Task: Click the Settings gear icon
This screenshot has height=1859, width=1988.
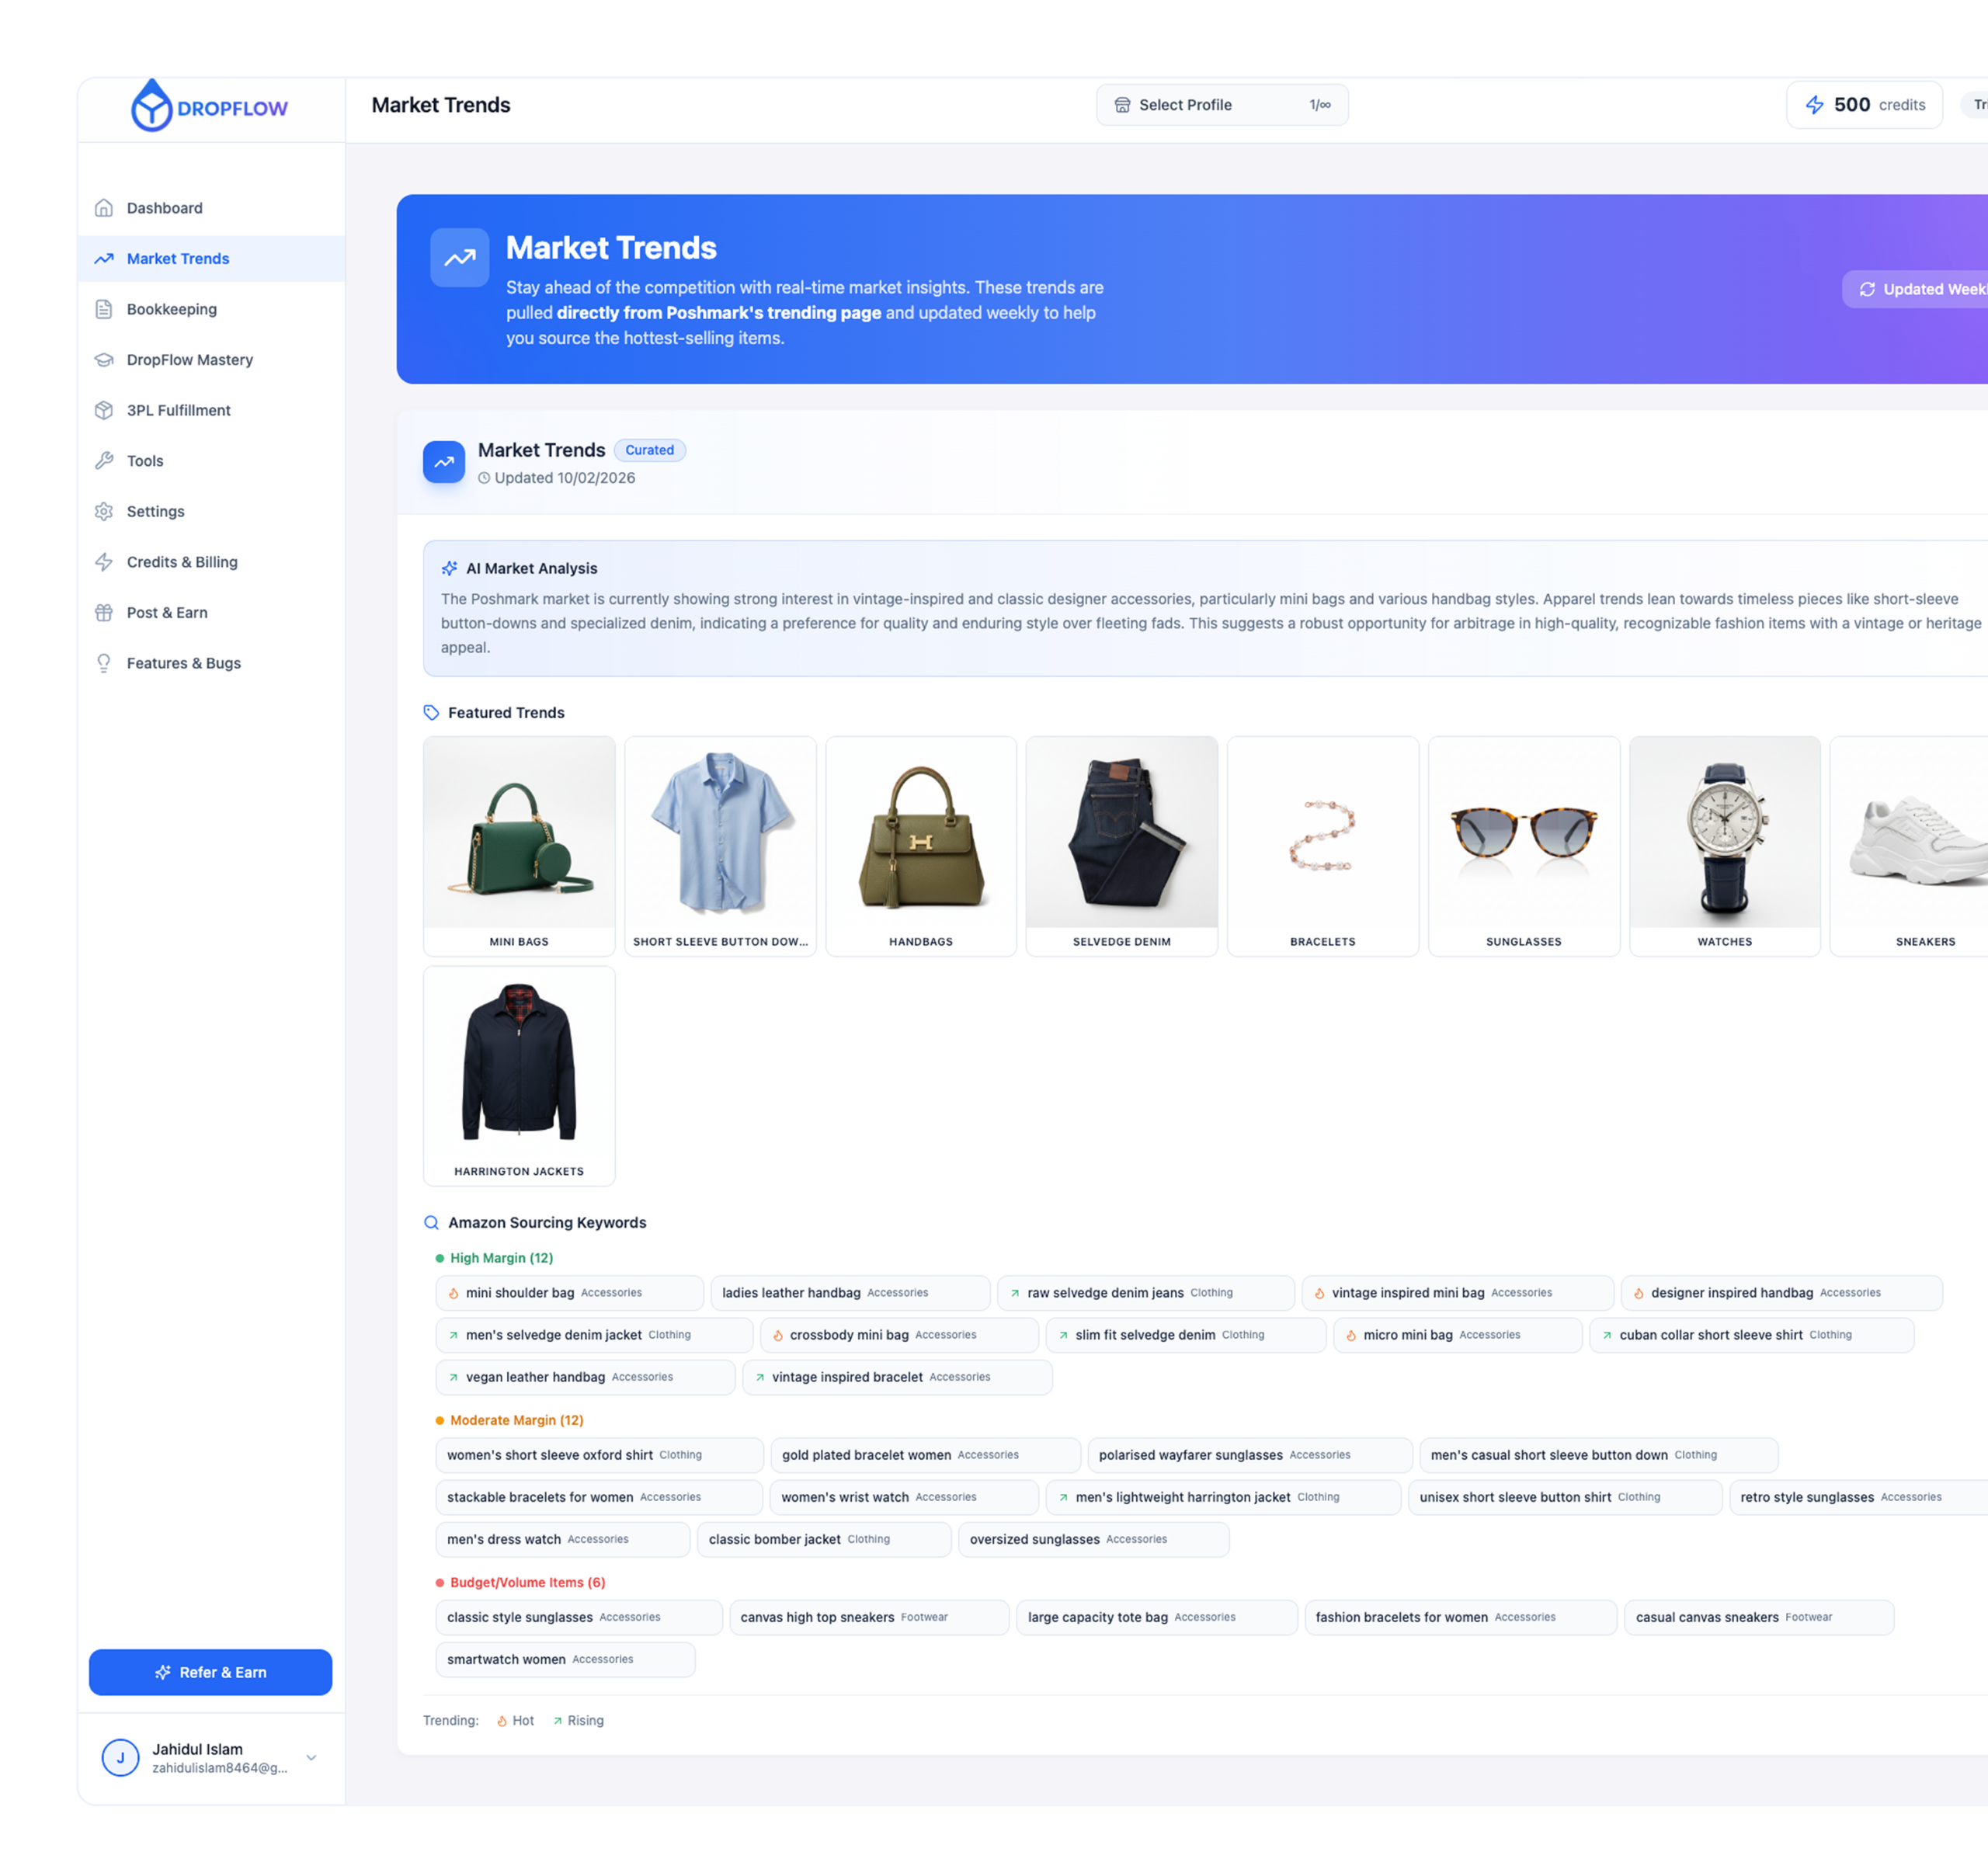Action: tap(104, 511)
